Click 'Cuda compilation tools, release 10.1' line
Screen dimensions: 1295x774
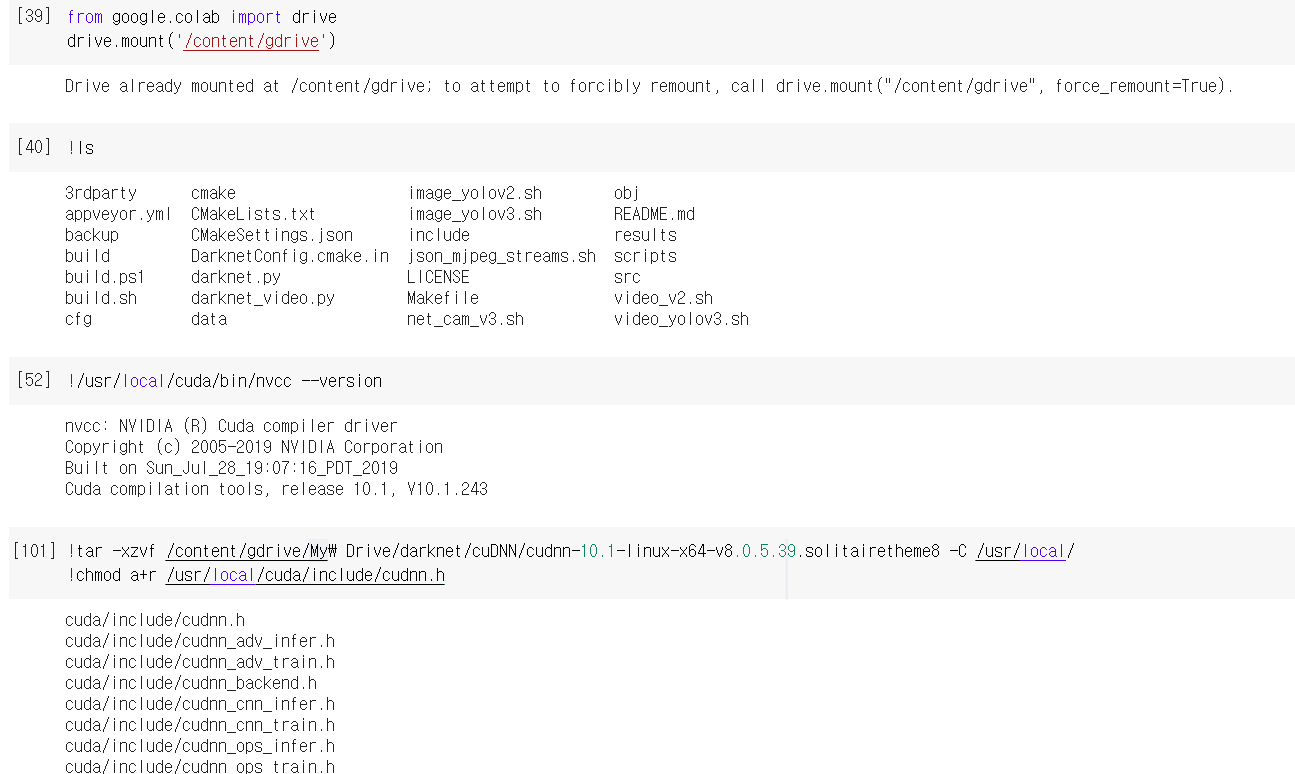pos(276,489)
